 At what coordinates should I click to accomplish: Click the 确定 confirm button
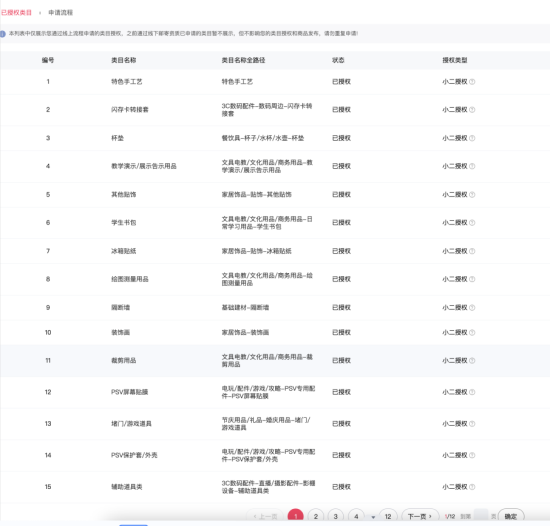point(511,516)
